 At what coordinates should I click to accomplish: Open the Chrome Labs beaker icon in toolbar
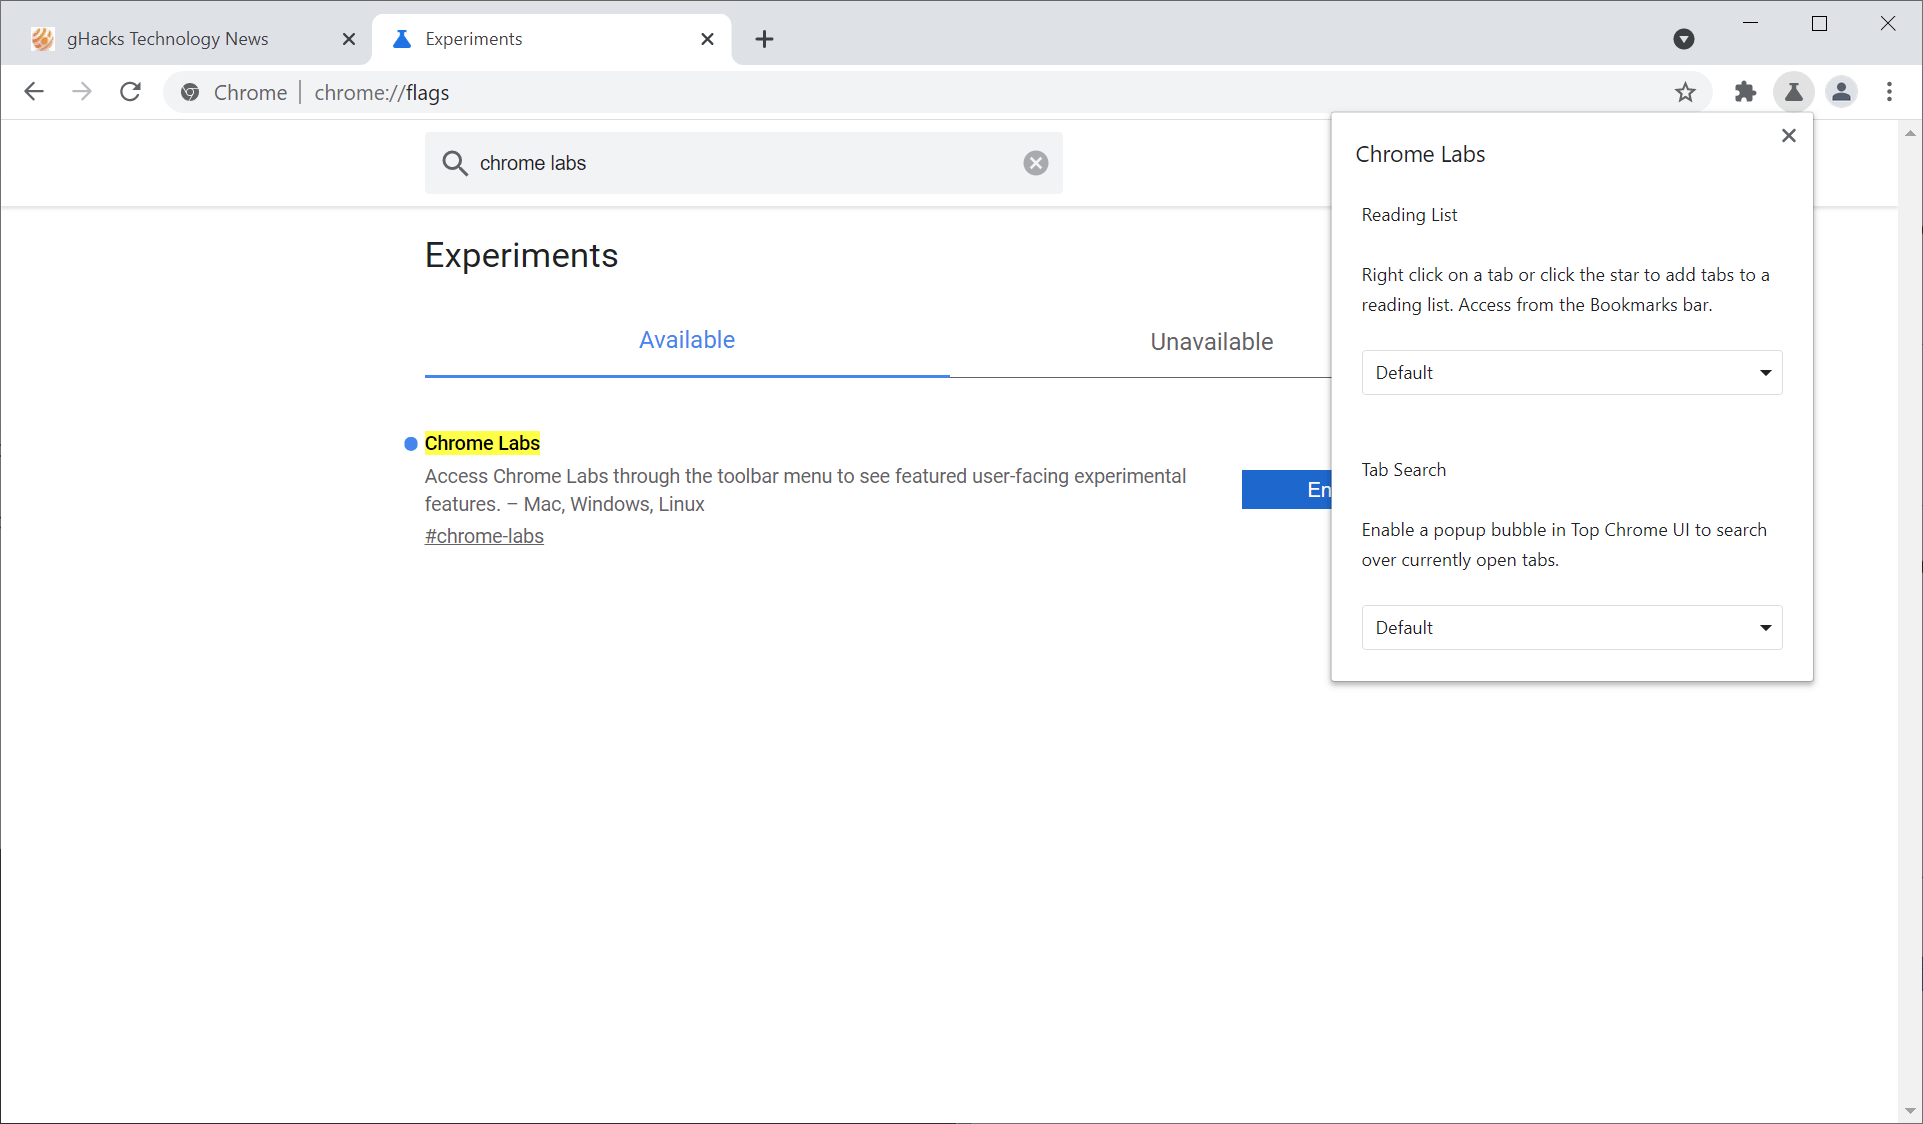[1794, 91]
